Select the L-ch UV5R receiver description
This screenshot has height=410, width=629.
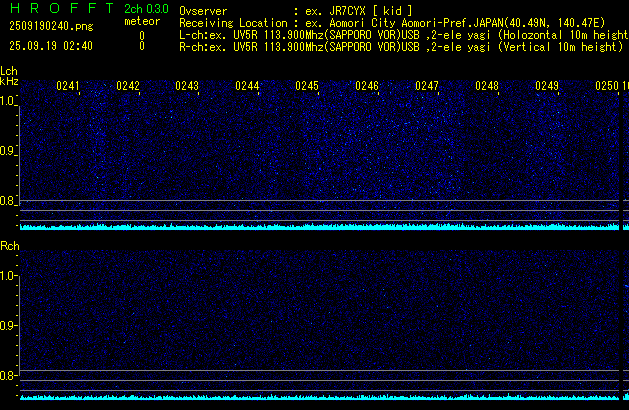[400, 34]
